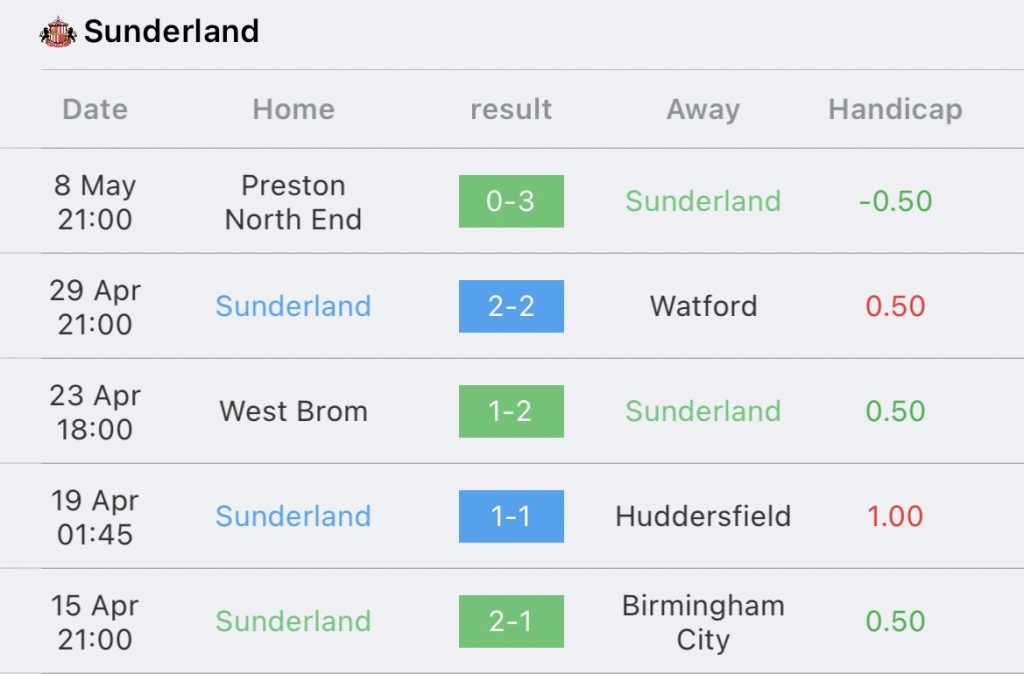
Task: Open the green 0-3 result badge
Action: (x=511, y=201)
